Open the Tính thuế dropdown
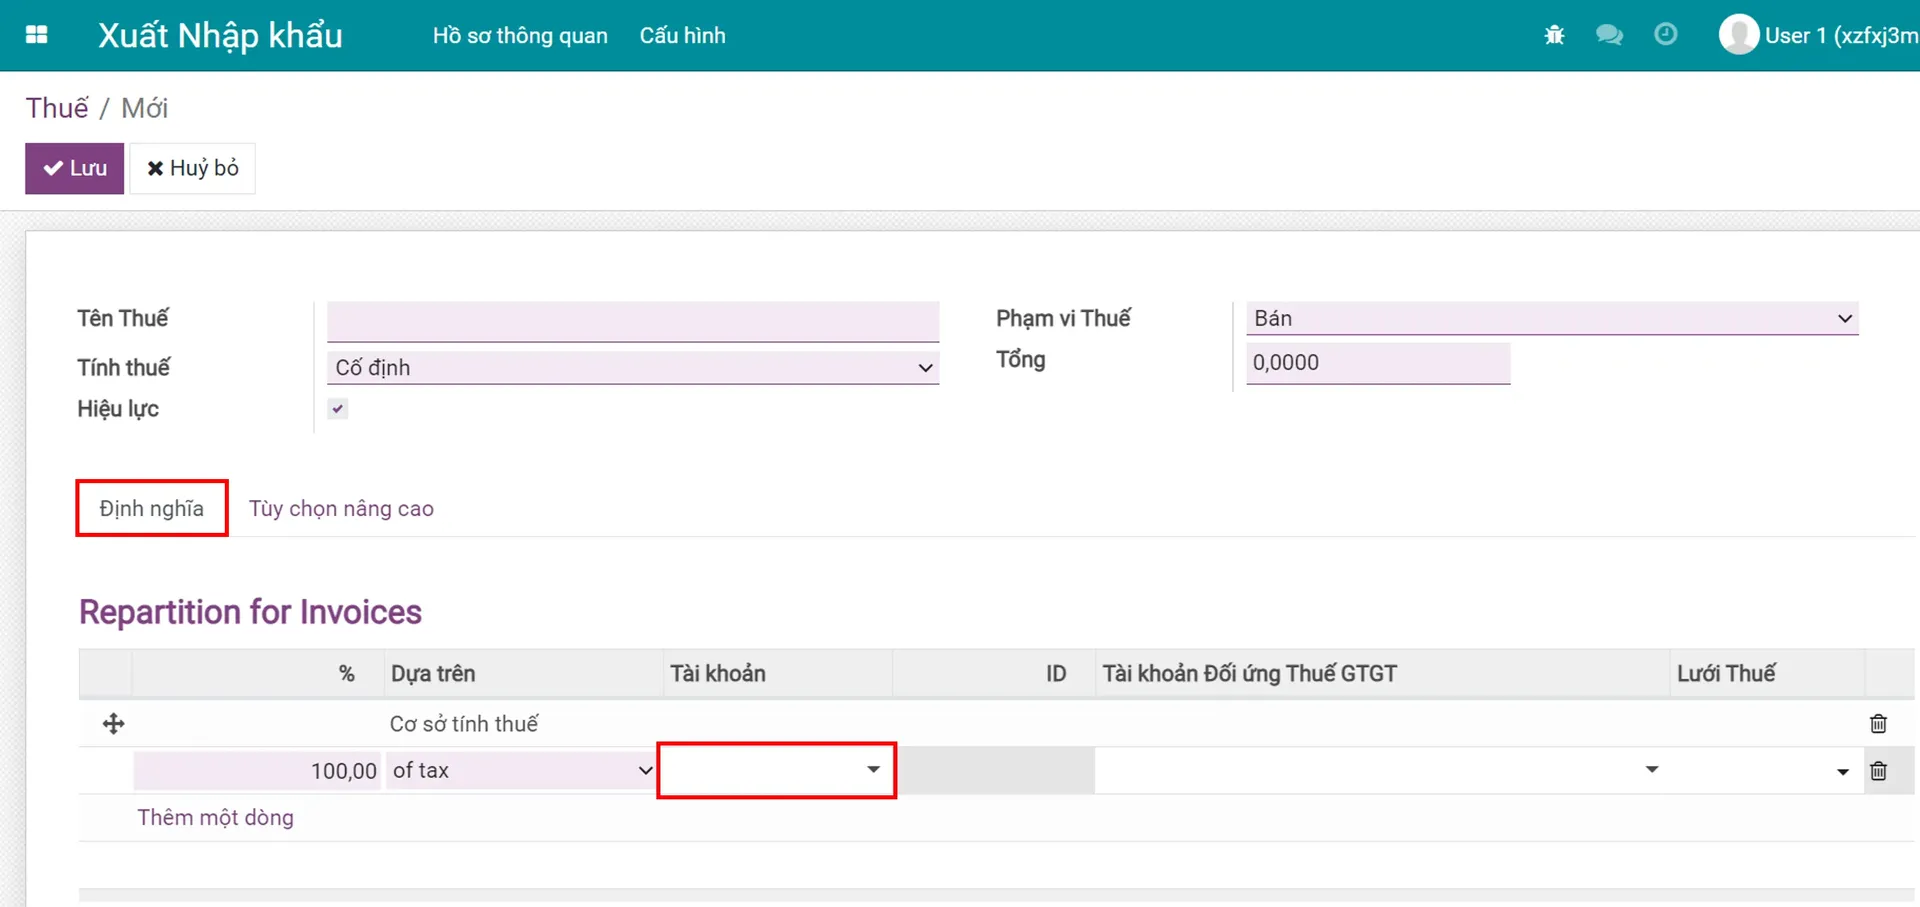1920x907 pixels. (633, 368)
